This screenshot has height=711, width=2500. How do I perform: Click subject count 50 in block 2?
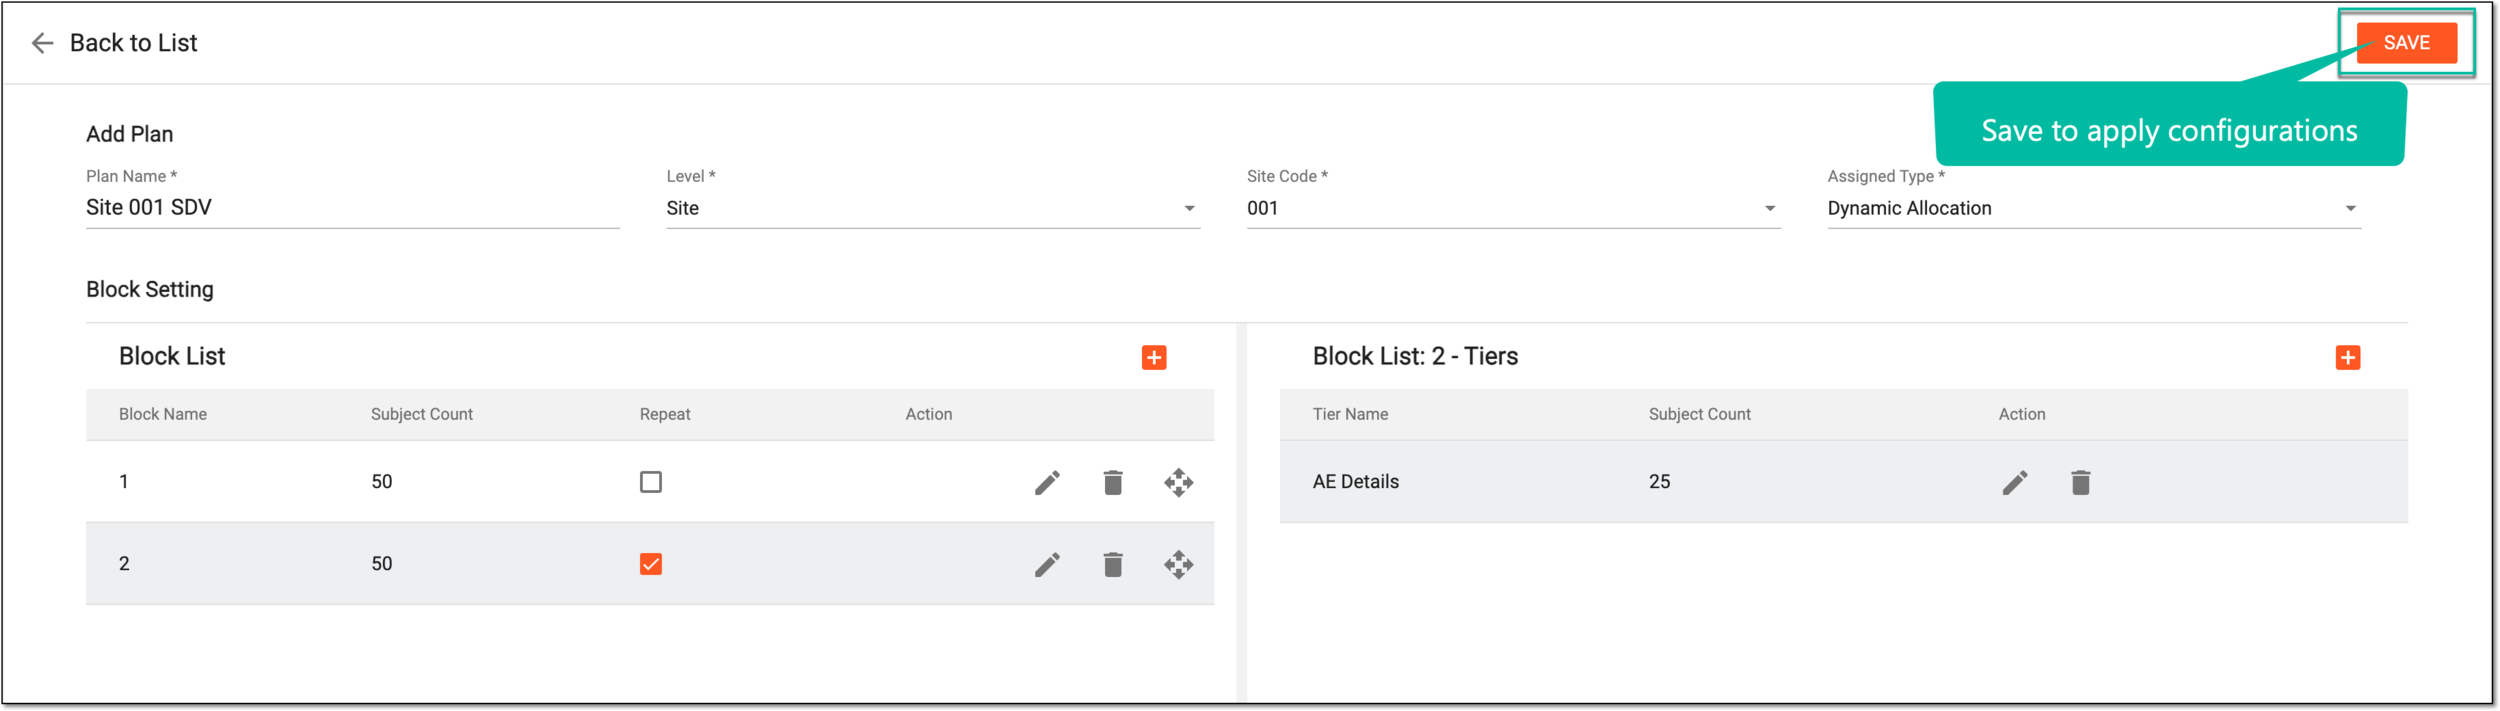point(382,564)
